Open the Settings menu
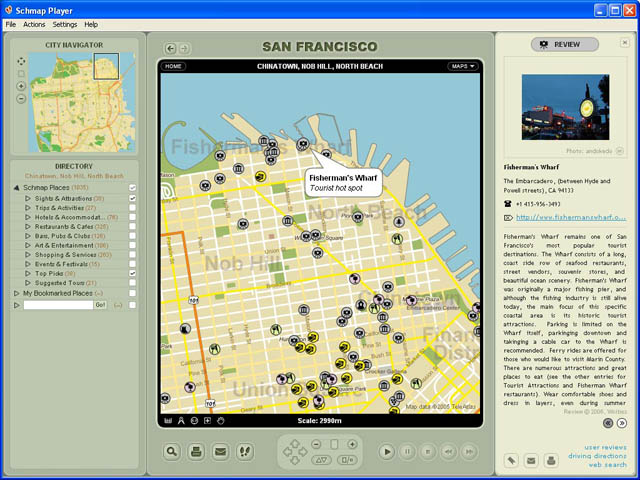 coord(64,24)
